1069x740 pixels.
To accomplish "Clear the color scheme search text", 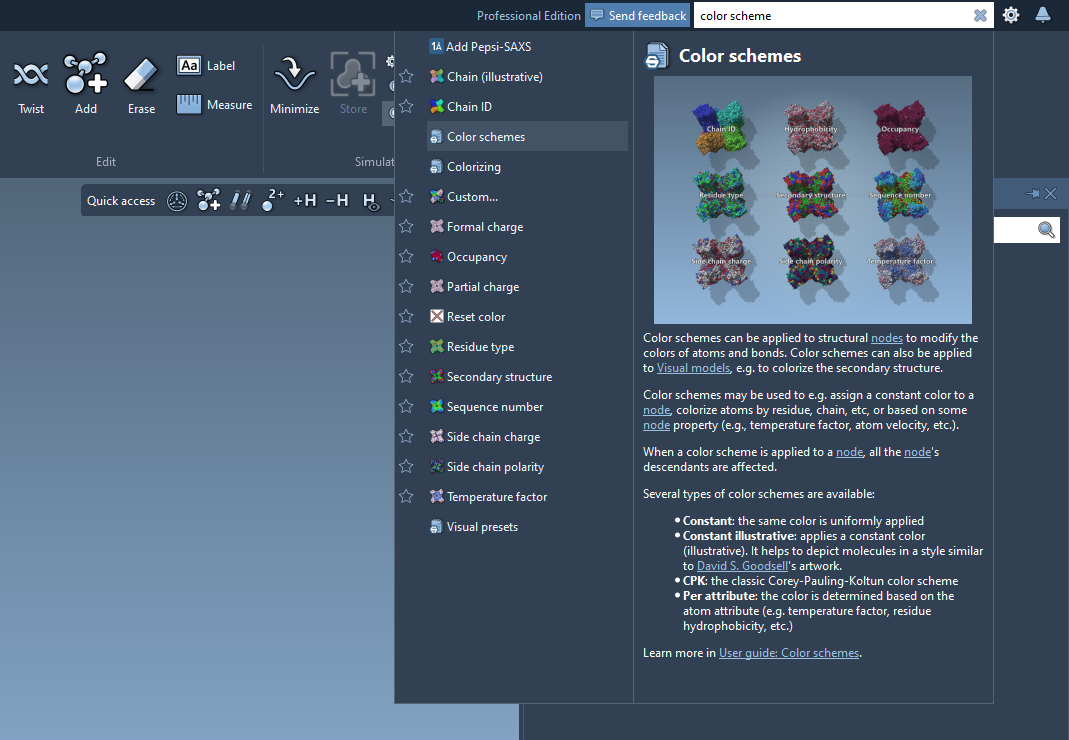I will click(x=980, y=16).
